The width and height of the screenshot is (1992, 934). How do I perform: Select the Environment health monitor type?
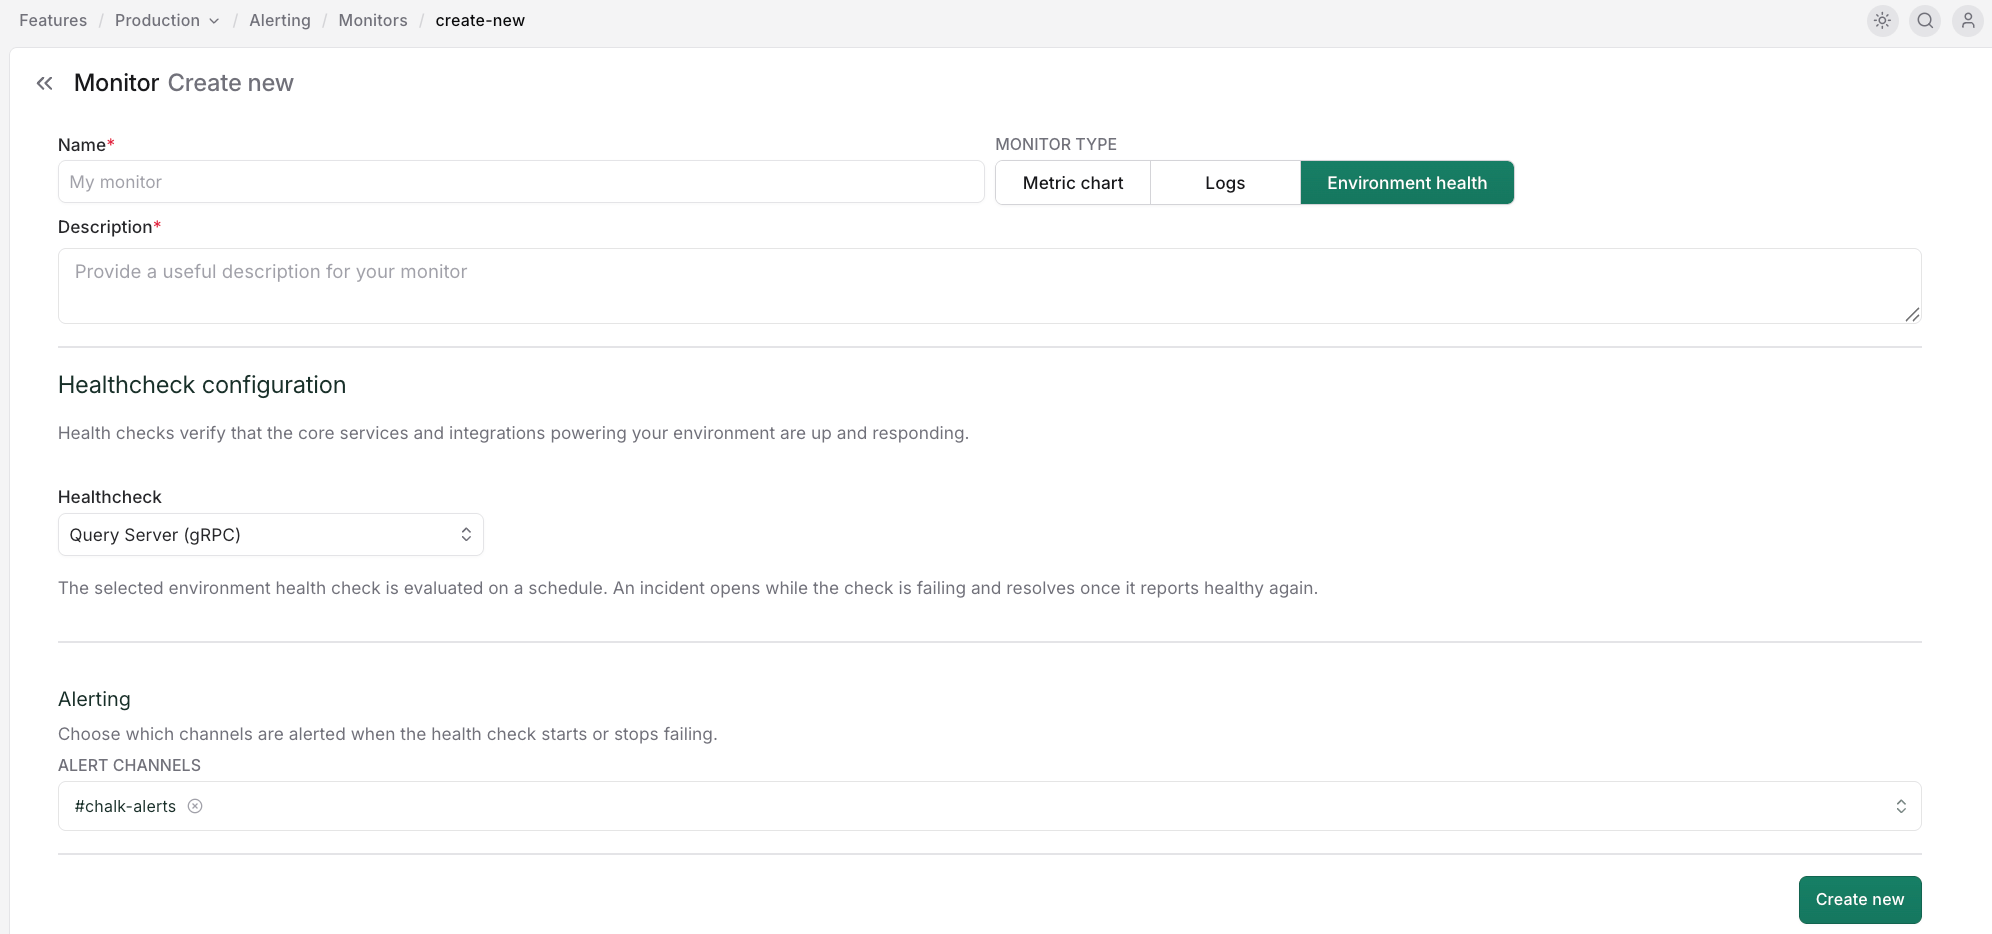coord(1407,183)
